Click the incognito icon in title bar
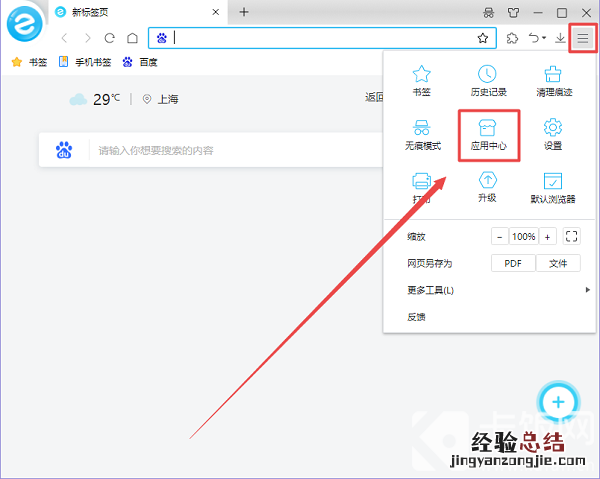The width and height of the screenshot is (600, 479). [x=488, y=13]
